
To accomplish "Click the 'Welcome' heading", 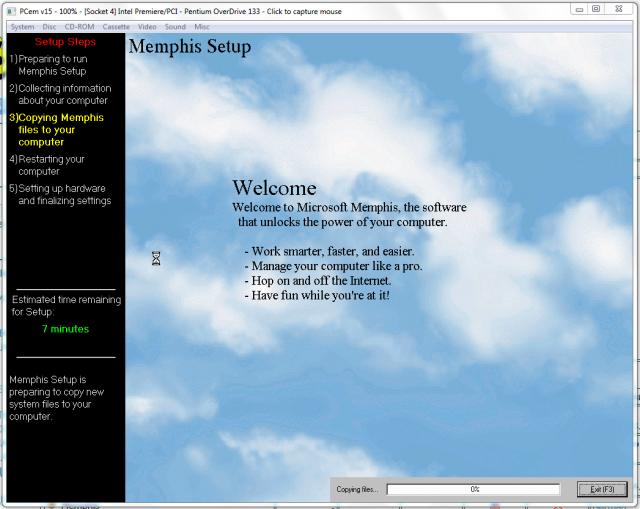I will pyautogui.click(x=274, y=188).
